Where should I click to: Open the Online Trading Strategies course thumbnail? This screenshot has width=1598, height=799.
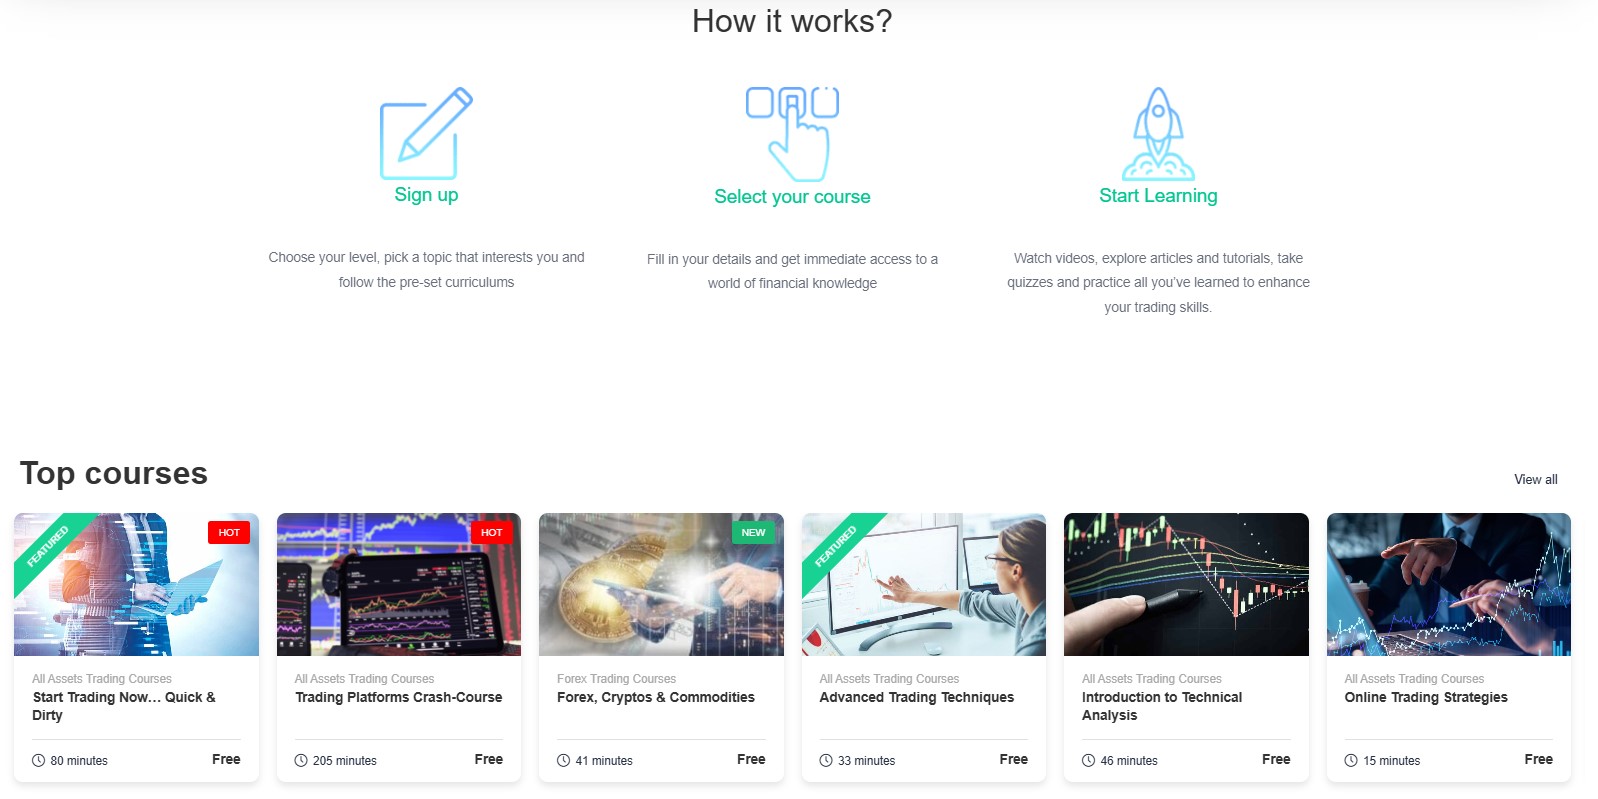tap(1449, 584)
